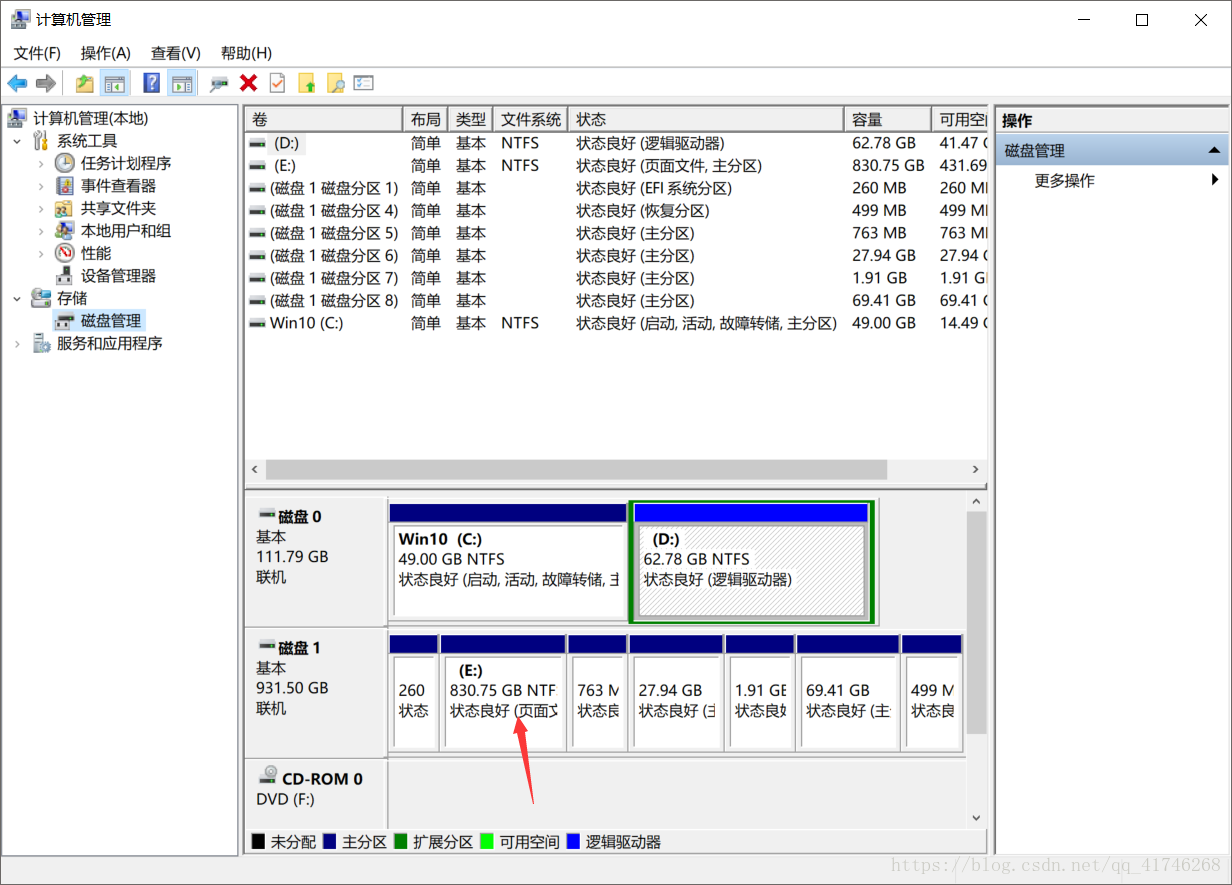Select row 磁盘 1 磁盘分区 1
The image size is (1232, 885).
coord(616,188)
